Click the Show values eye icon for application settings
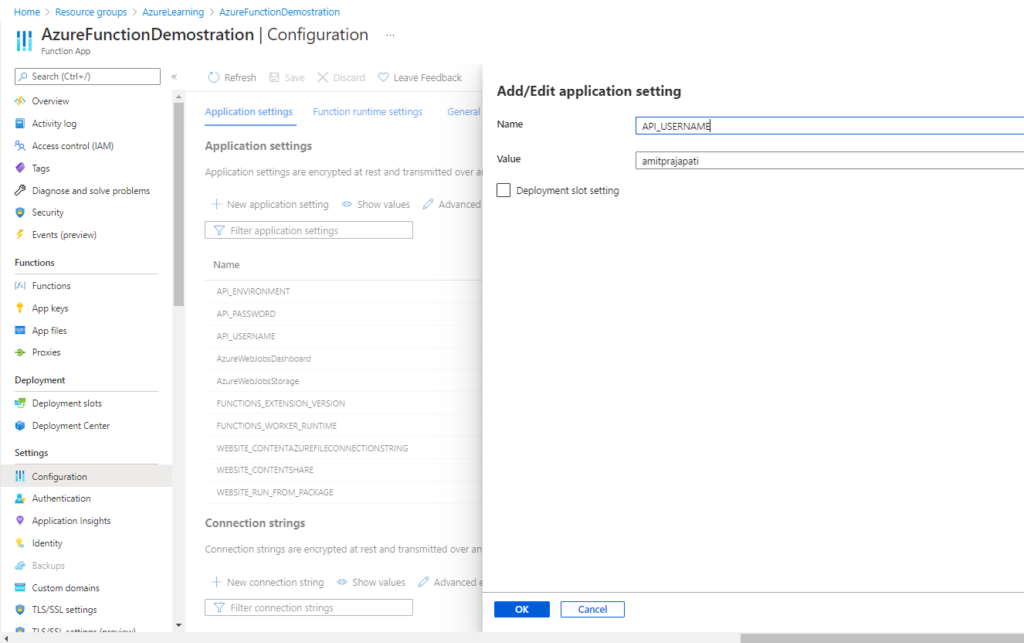The height and width of the screenshot is (643, 1024). [x=347, y=204]
